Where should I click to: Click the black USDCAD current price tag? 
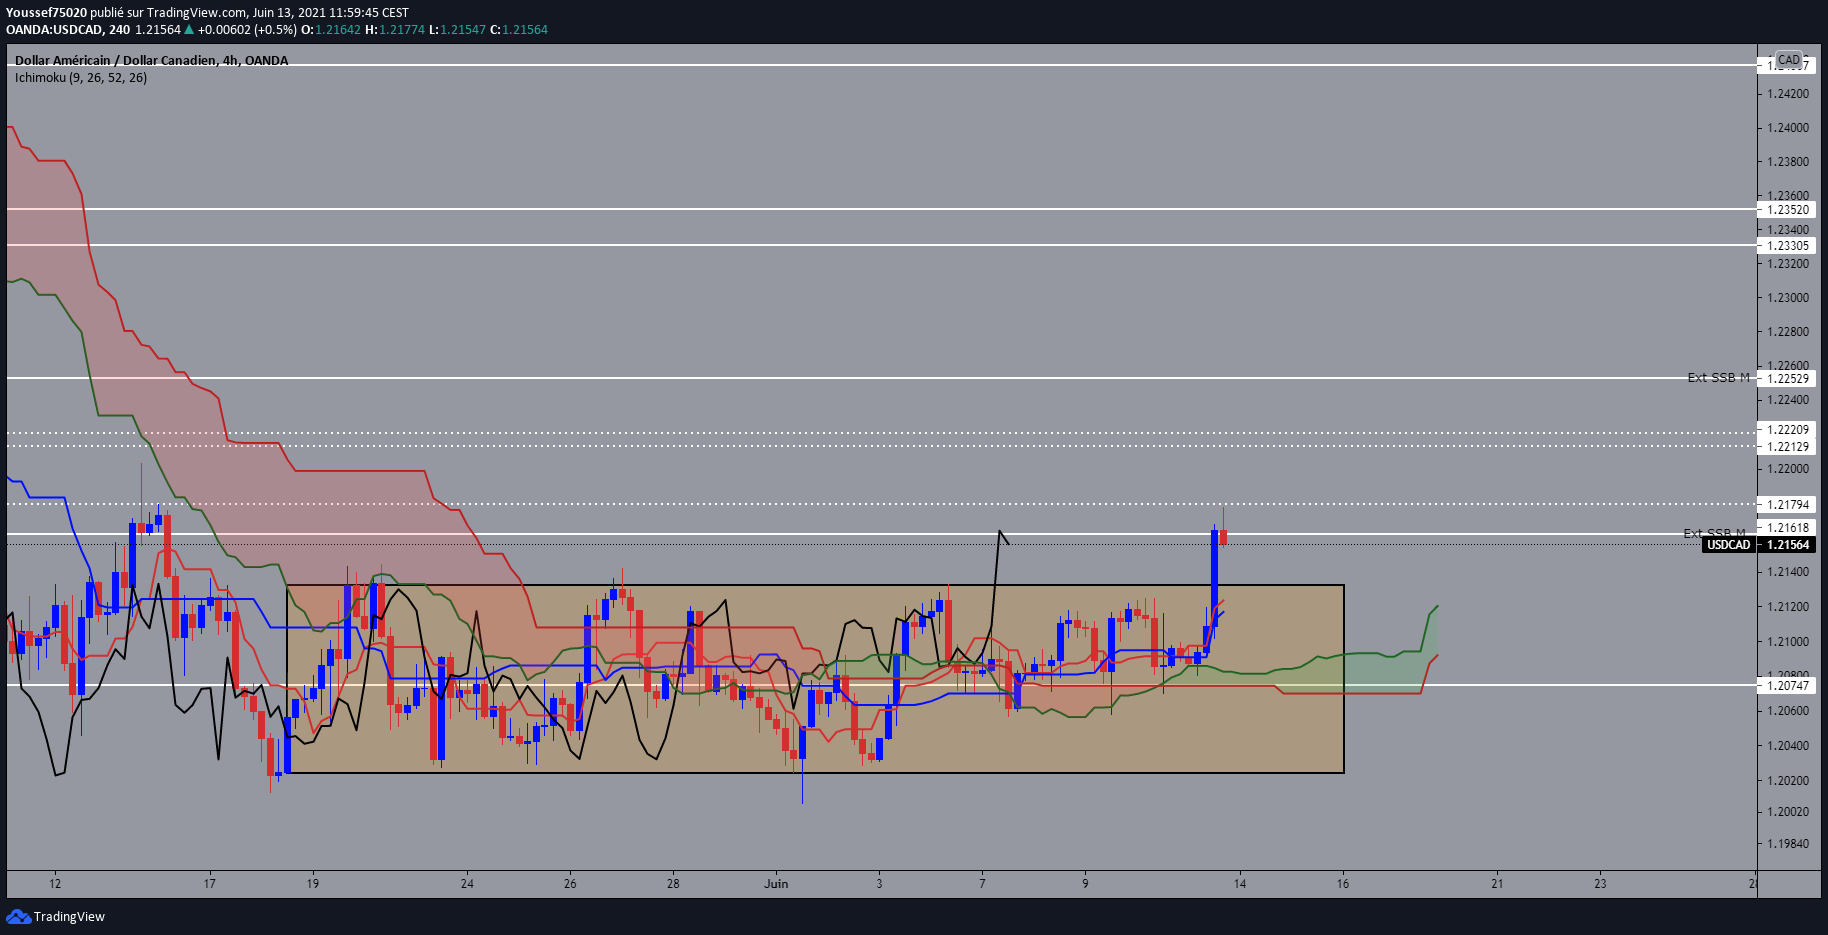pyautogui.click(x=1757, y=545)
